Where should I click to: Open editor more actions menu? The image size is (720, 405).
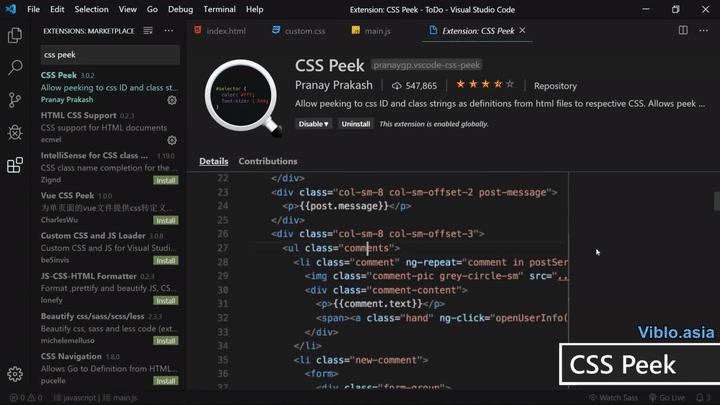pyautogui.click(x=703, y=30)
